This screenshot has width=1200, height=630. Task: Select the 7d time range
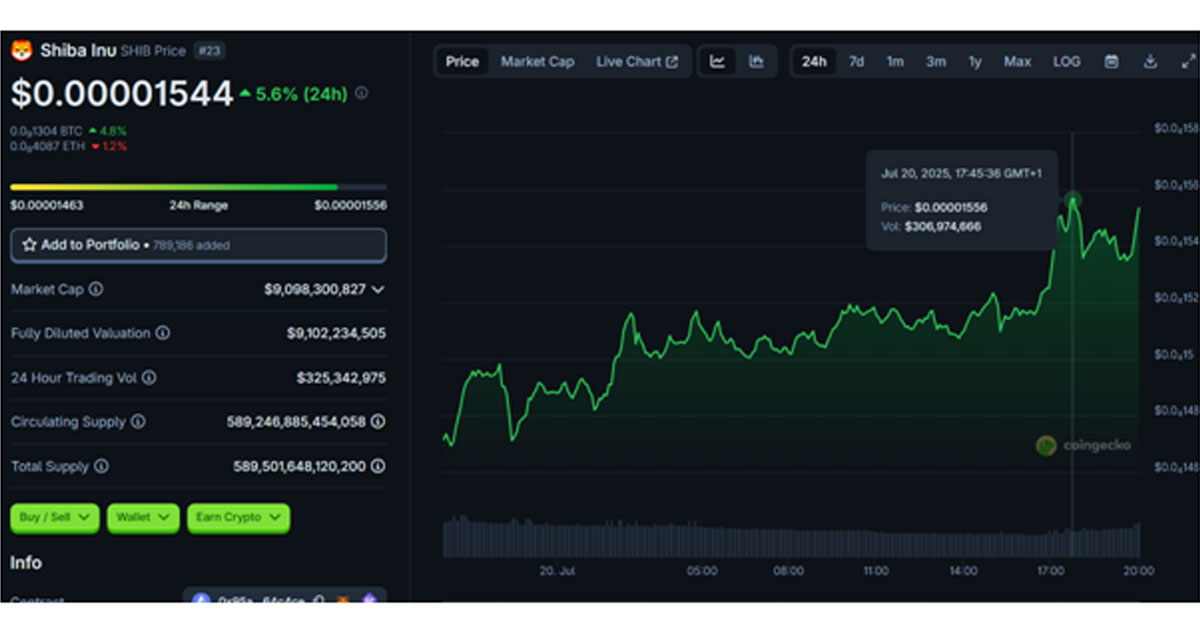coord(857,62)
